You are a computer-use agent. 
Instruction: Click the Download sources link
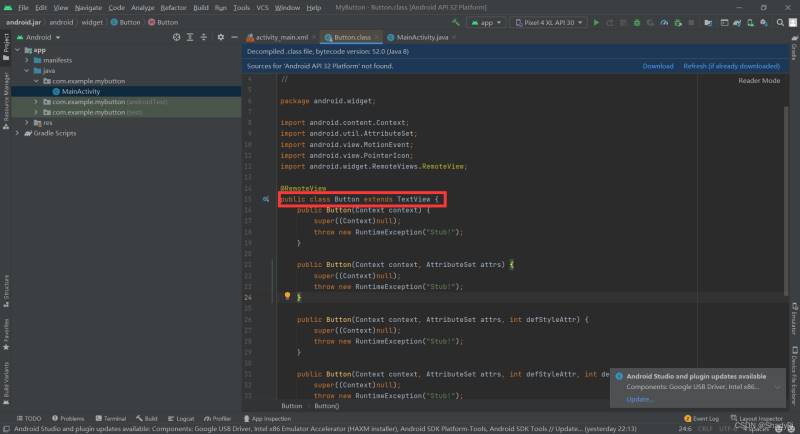(x=657, y=66)
